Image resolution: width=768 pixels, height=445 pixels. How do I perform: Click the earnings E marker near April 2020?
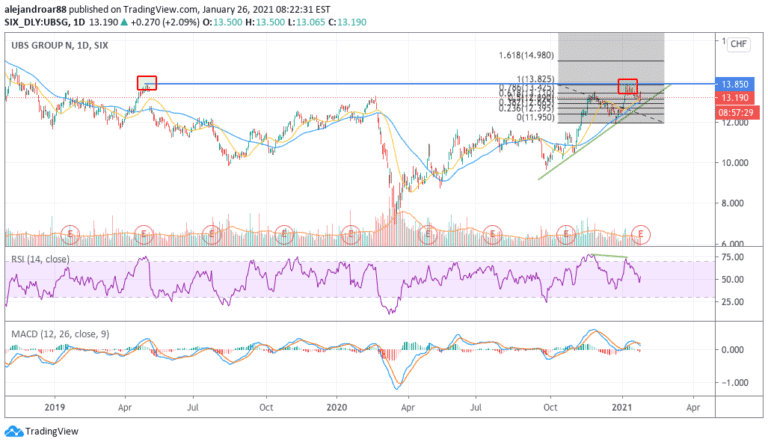(428, 235)
